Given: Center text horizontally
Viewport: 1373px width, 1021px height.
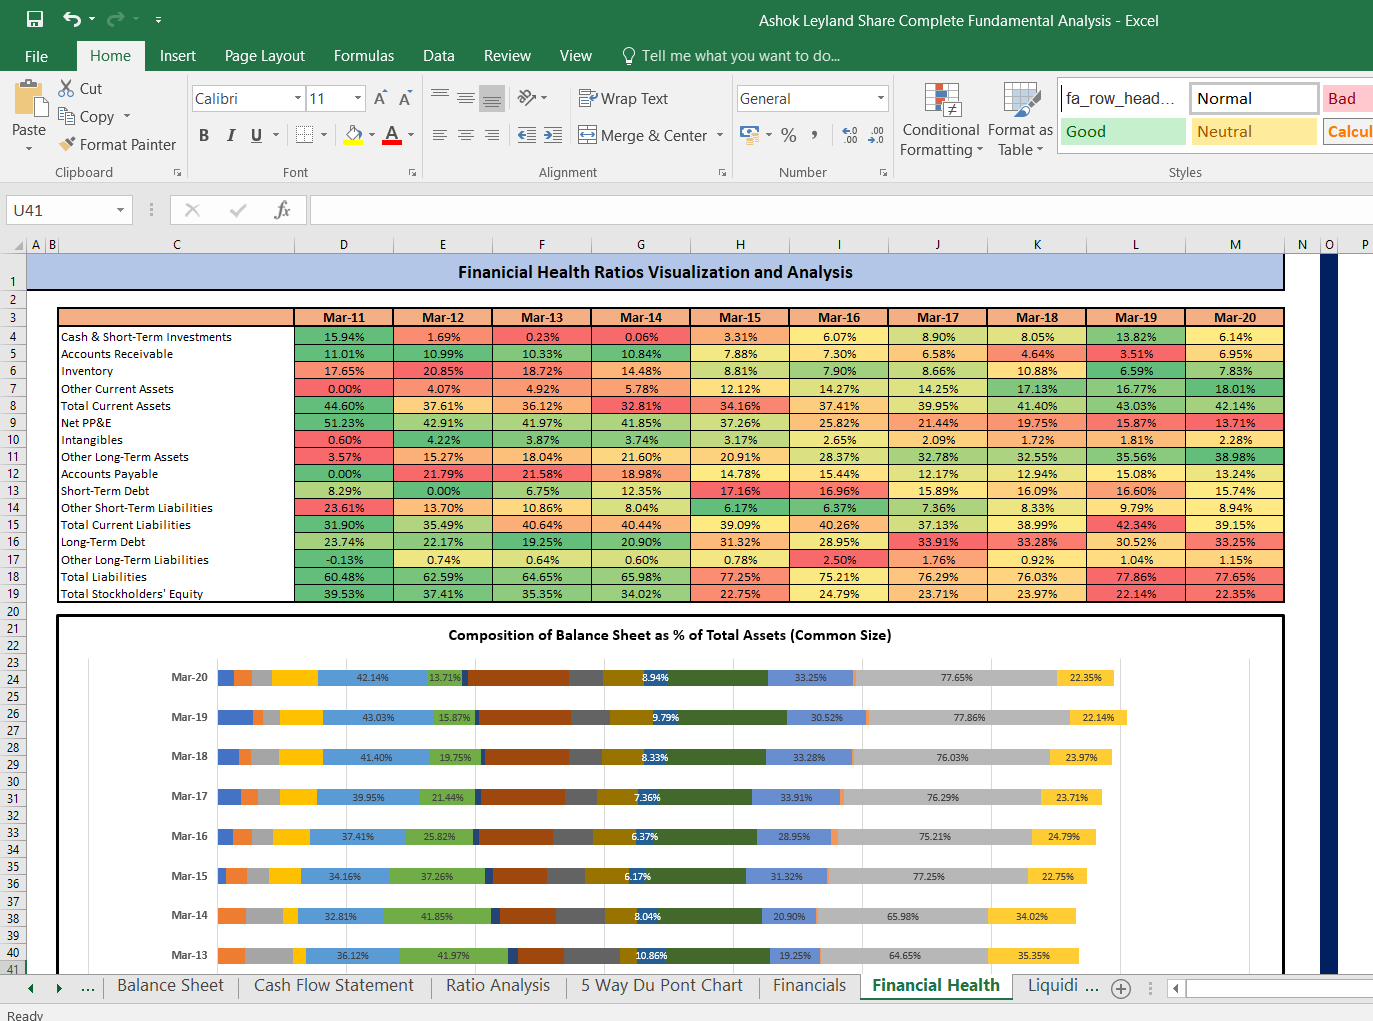Looking at the screenshot, I should 466,135.
